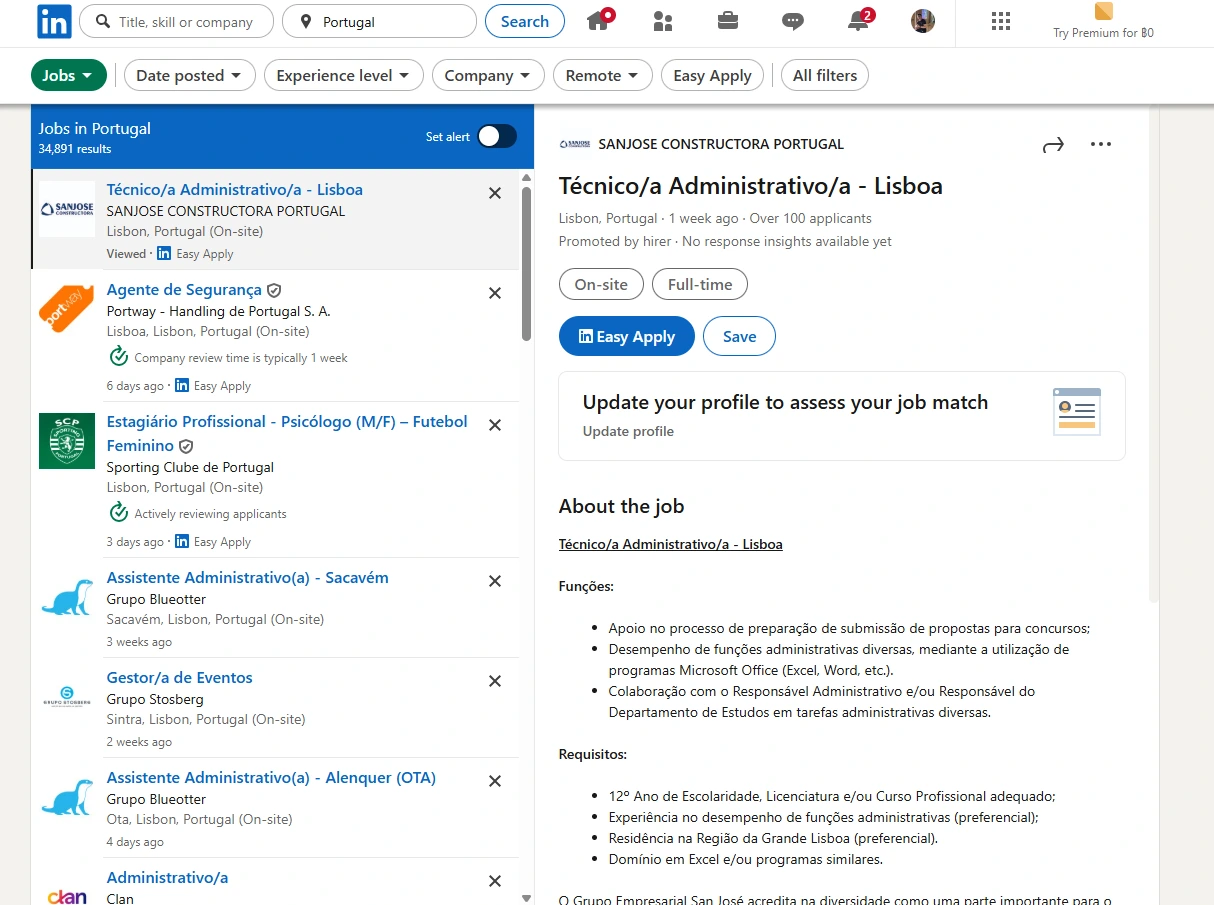Expand the Jobs green dropdown
1214x905 pixels.
pyautogui.click(x=68, y=75)
